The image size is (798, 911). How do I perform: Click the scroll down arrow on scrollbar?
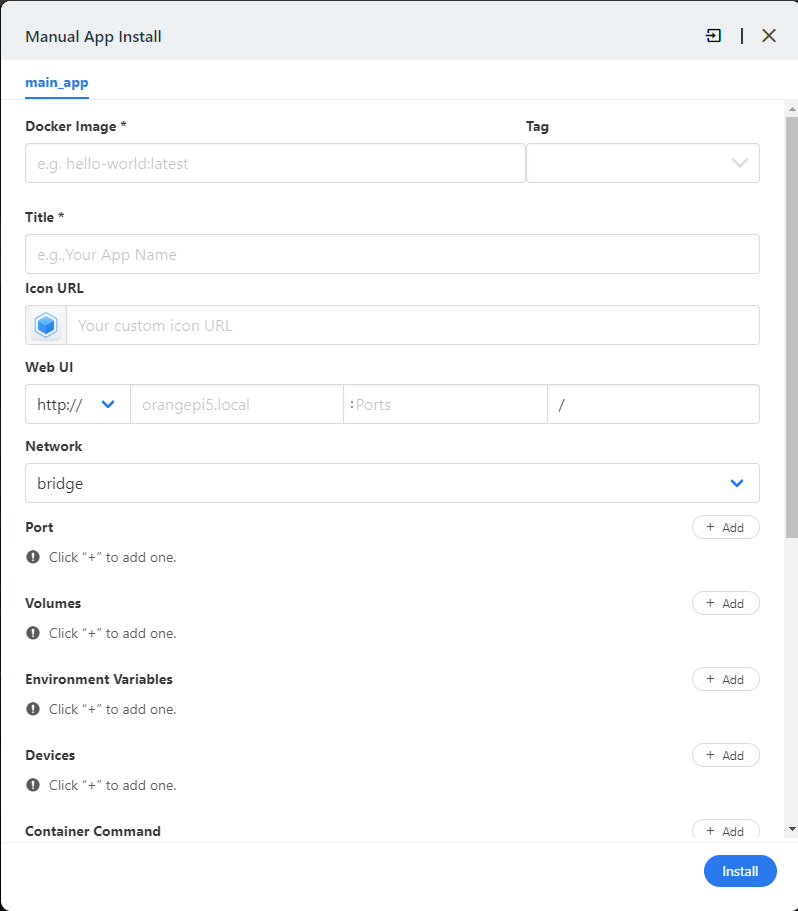[792, 829]
